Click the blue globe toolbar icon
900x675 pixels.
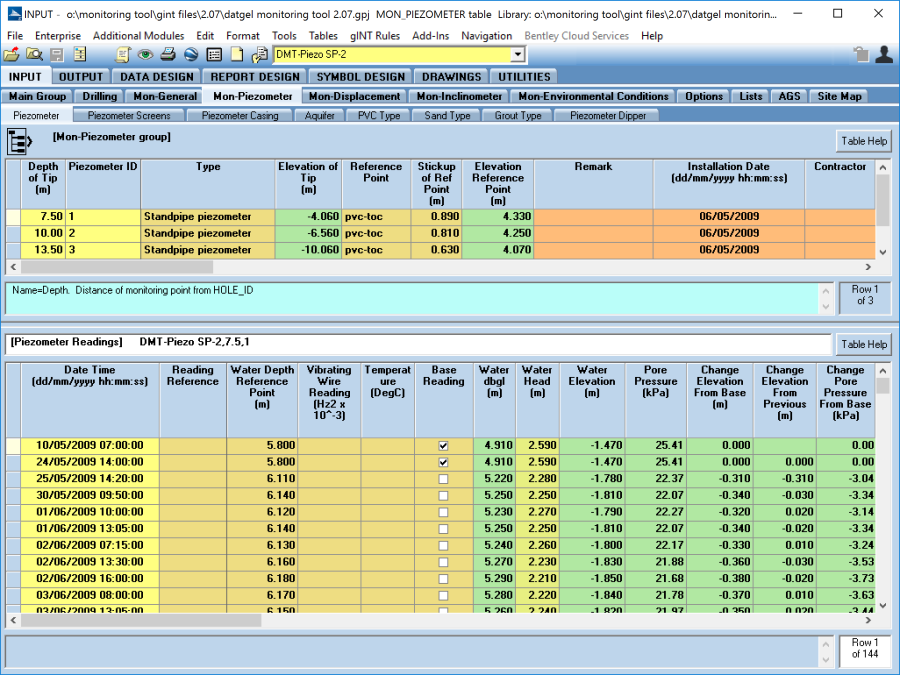click(x=190, y=55)
